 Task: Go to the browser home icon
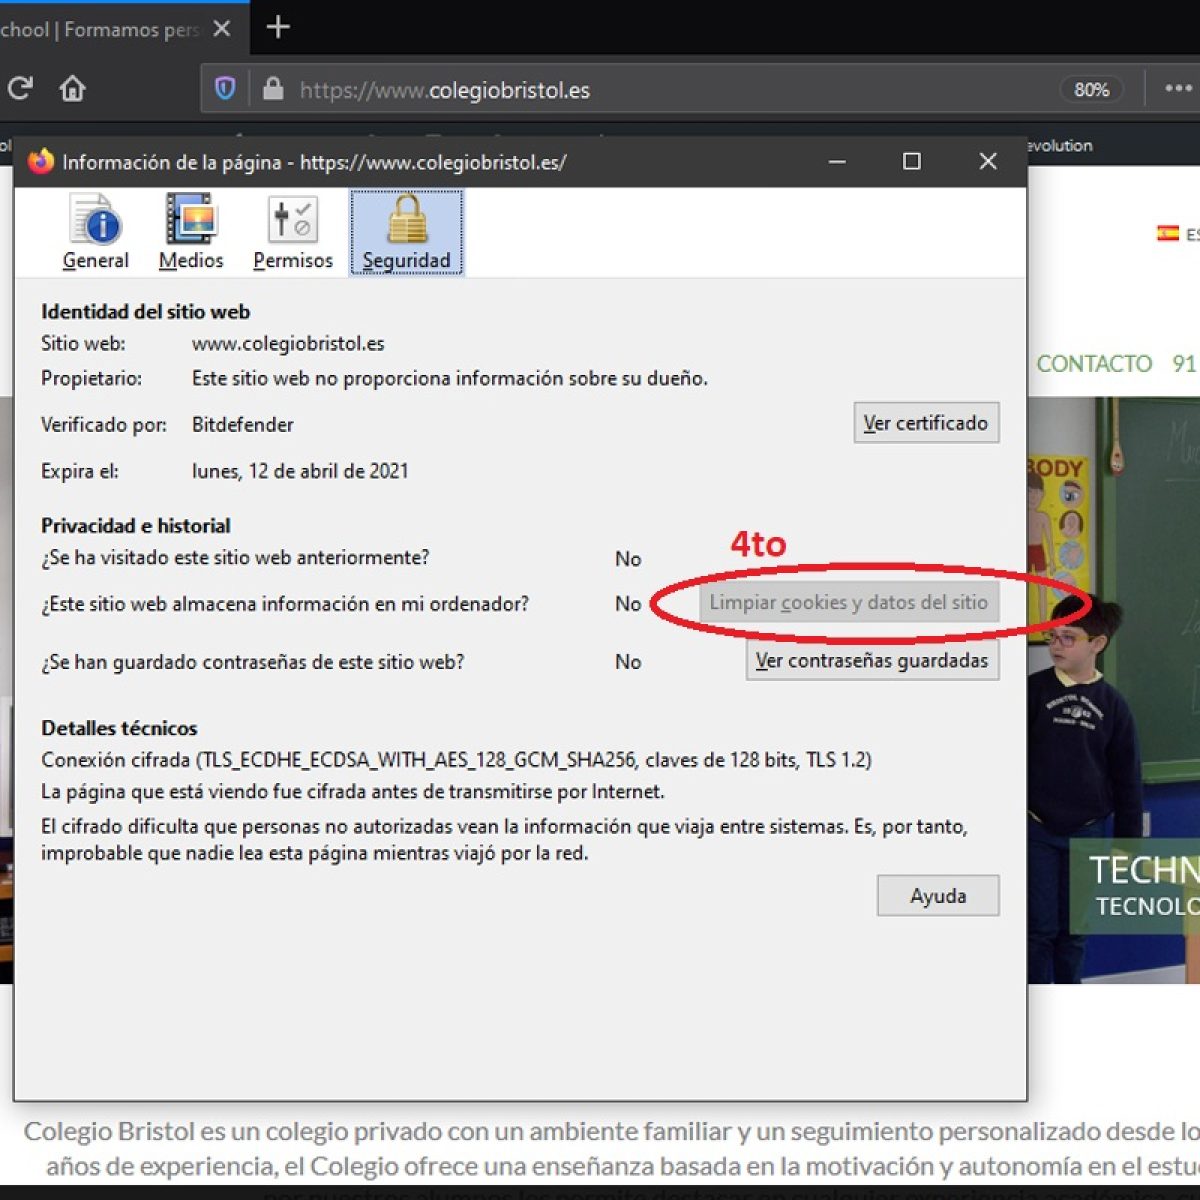coord(72,89)
